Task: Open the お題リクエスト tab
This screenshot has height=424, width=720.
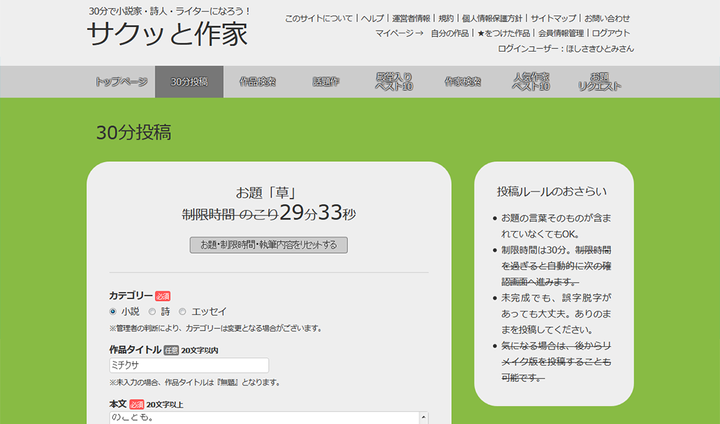Action: click(599, 82)
